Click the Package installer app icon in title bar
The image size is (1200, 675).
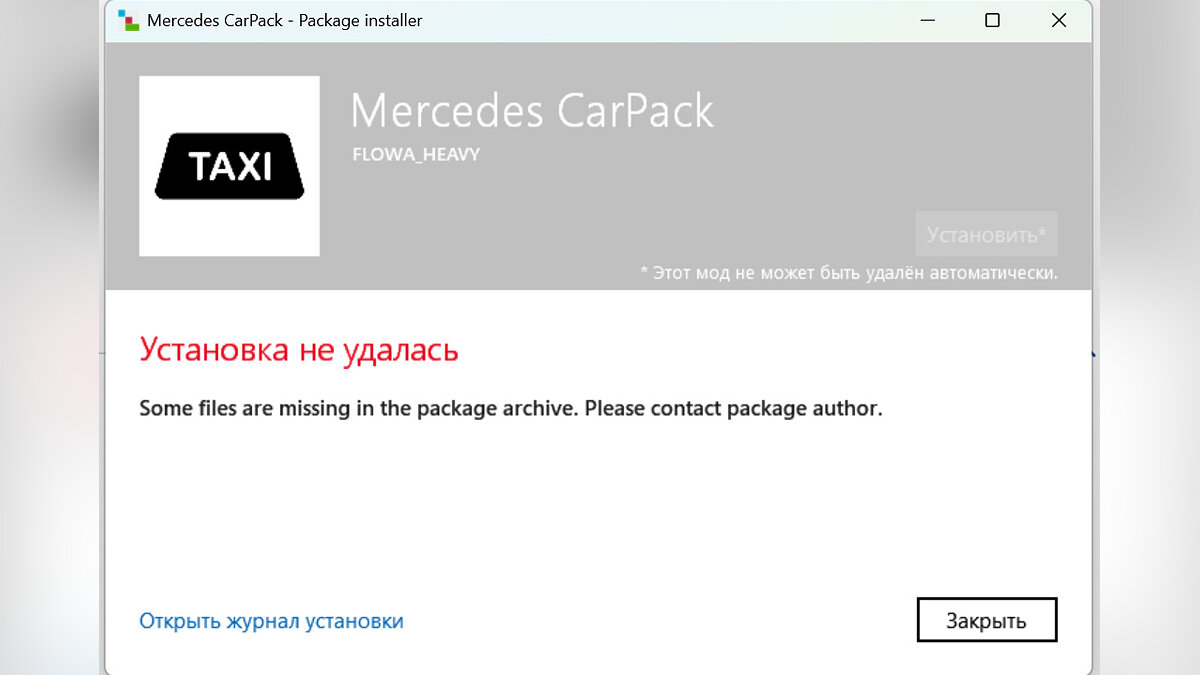coord(127,20)
